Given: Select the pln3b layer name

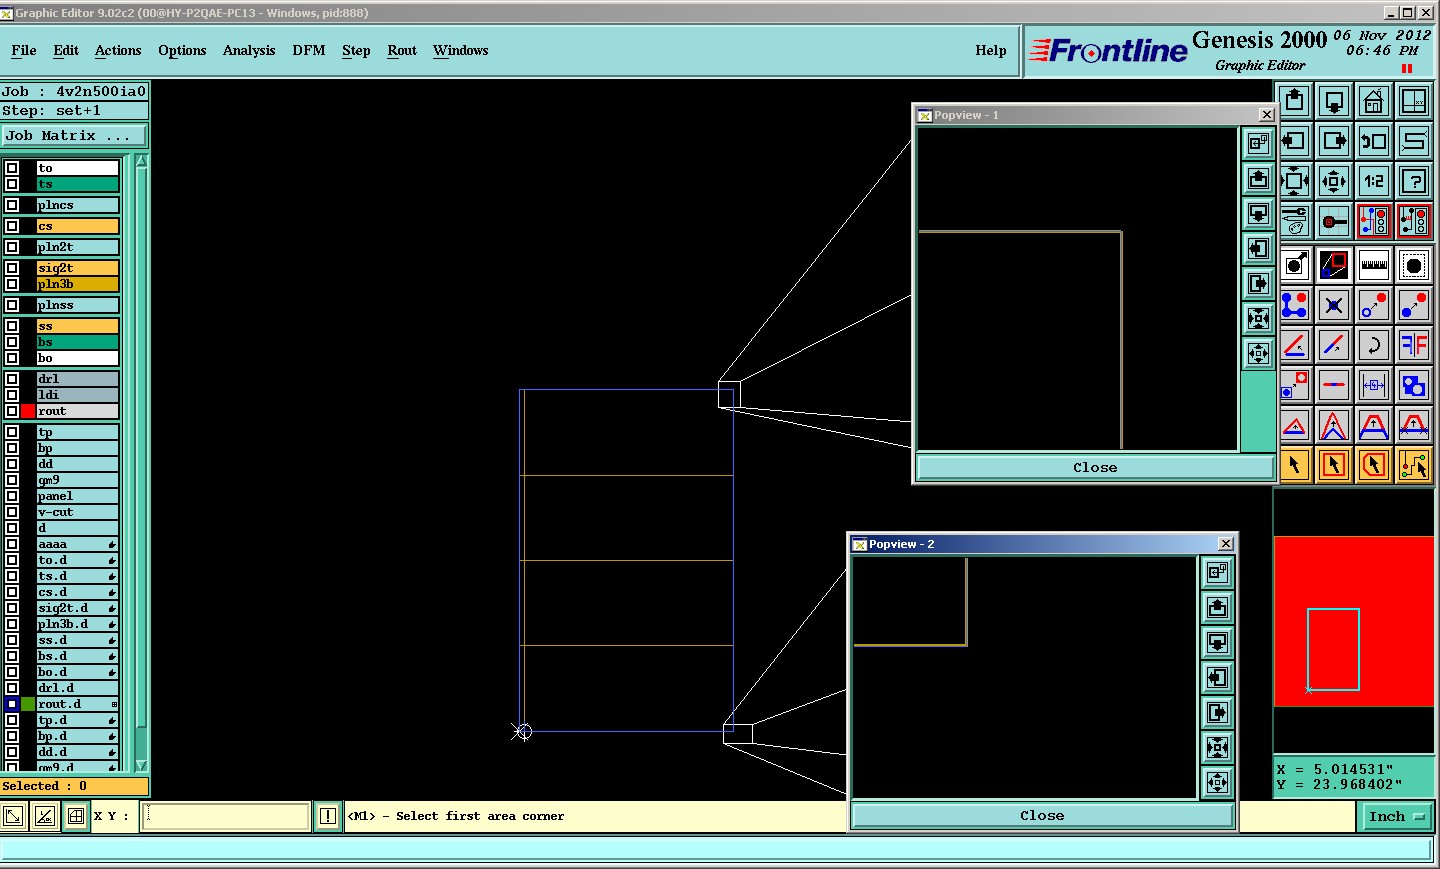Looking at the screenshot, I should (77, 284).
